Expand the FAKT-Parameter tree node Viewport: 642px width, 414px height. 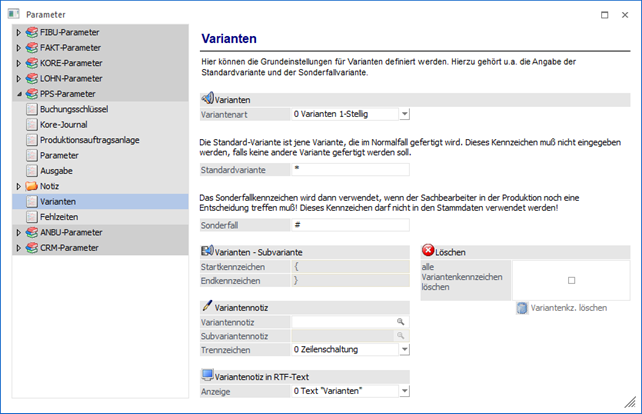18,48
